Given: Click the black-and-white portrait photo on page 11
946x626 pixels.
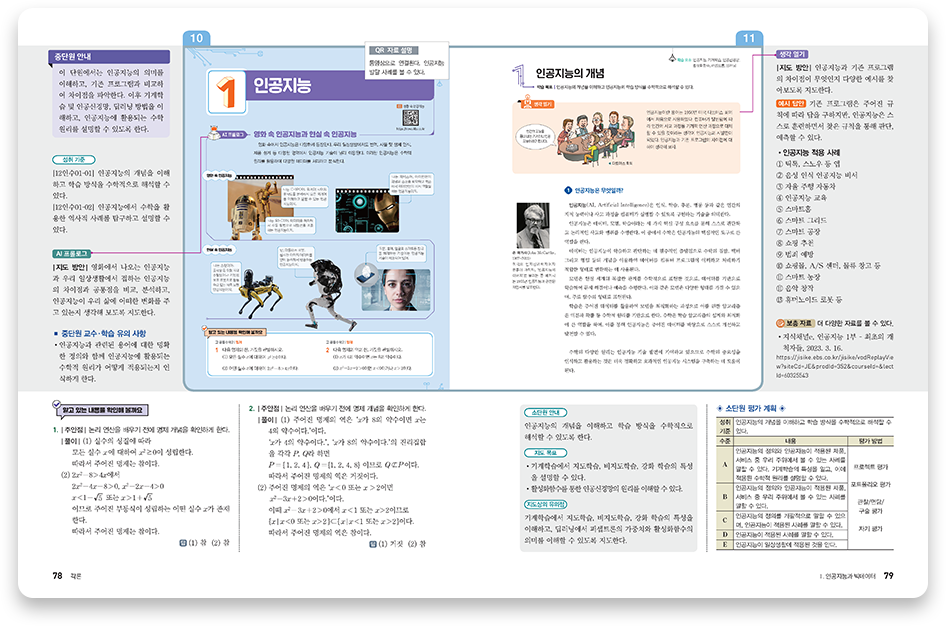Looking at the screenshot, I should [x=533, y=226].
